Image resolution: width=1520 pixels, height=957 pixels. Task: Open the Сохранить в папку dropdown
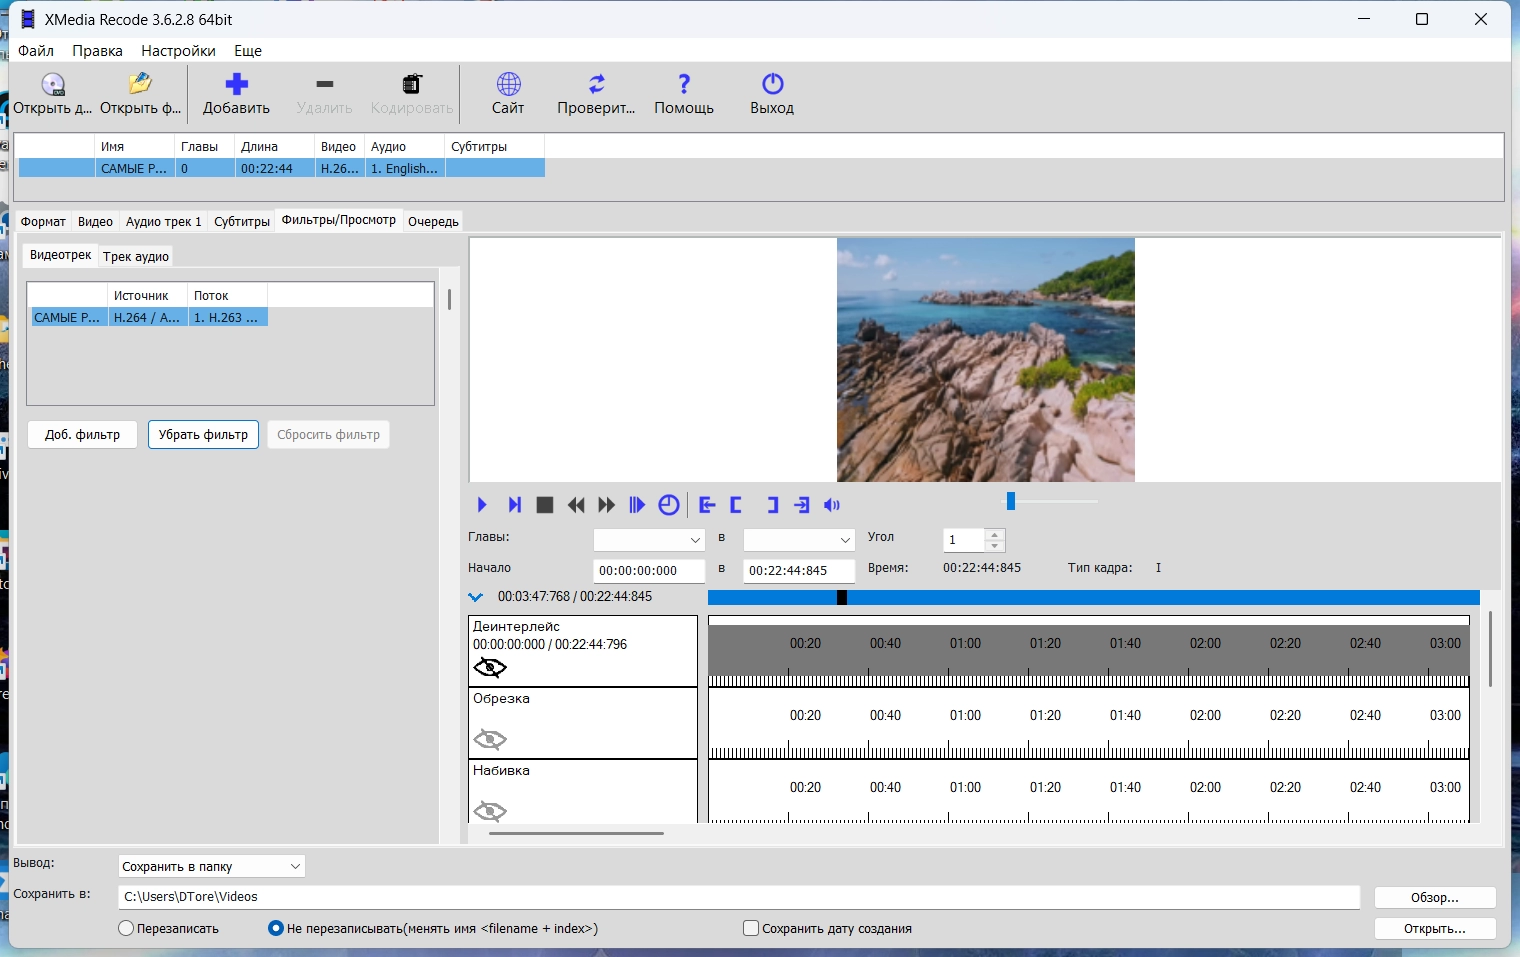[x=211, y=866]
